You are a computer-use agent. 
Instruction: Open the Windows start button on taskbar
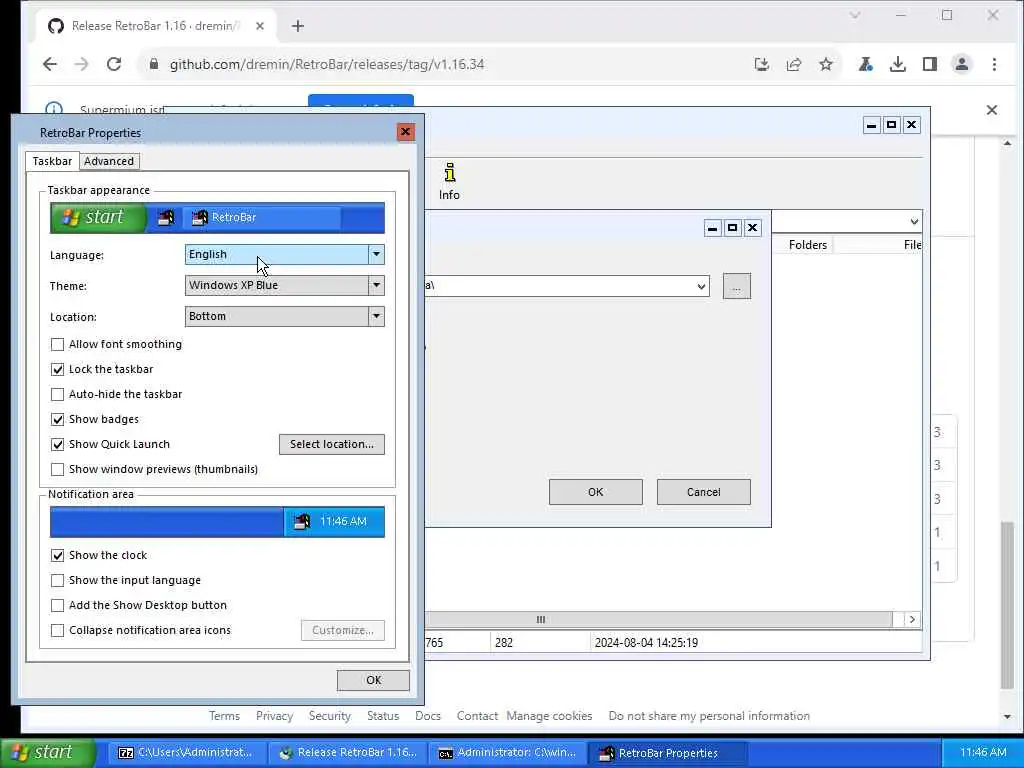coord(48,752)
